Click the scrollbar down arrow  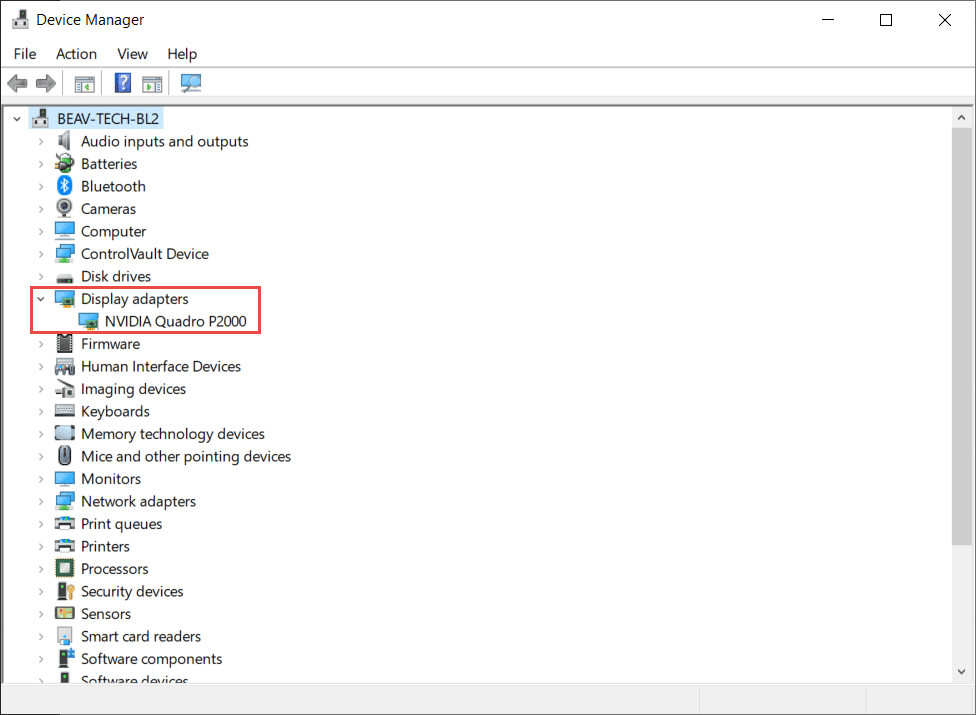pyautogui.click(x=962, y=671)
